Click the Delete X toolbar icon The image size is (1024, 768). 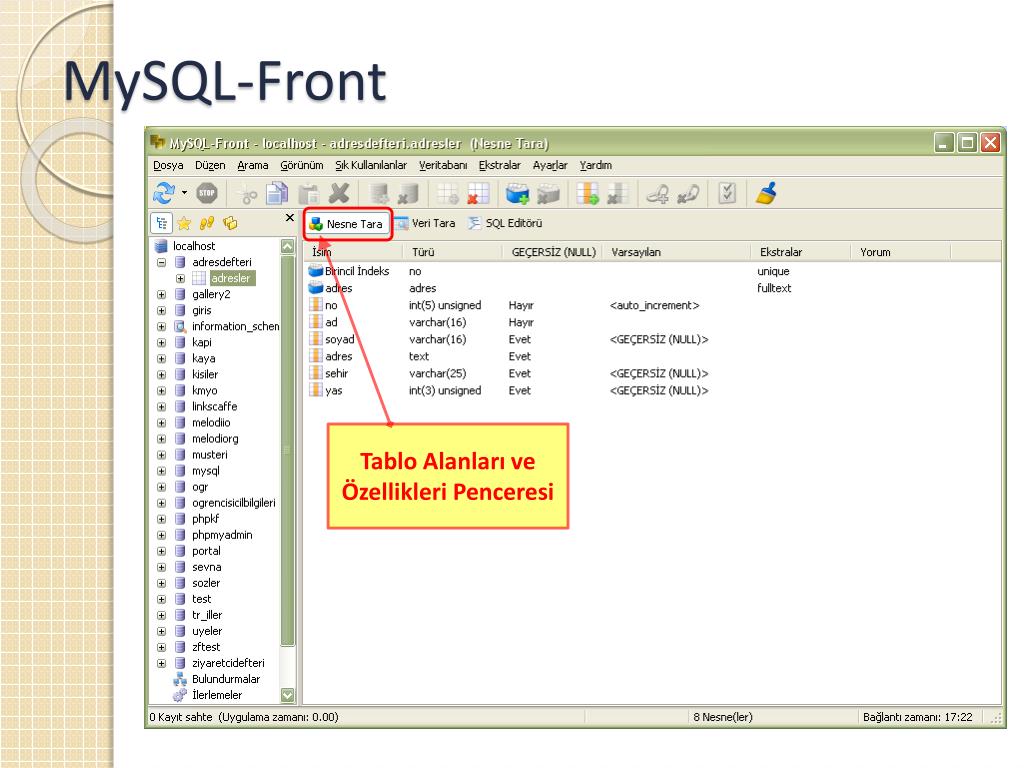click(x=339, y=193)
